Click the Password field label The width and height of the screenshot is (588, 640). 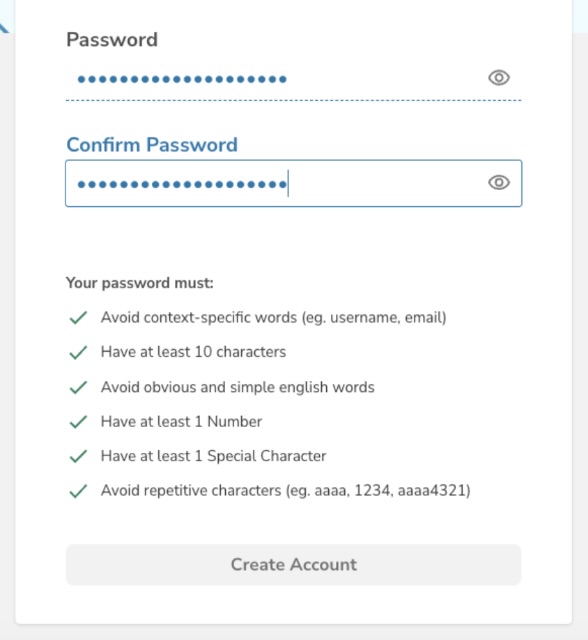click(112, 40)
